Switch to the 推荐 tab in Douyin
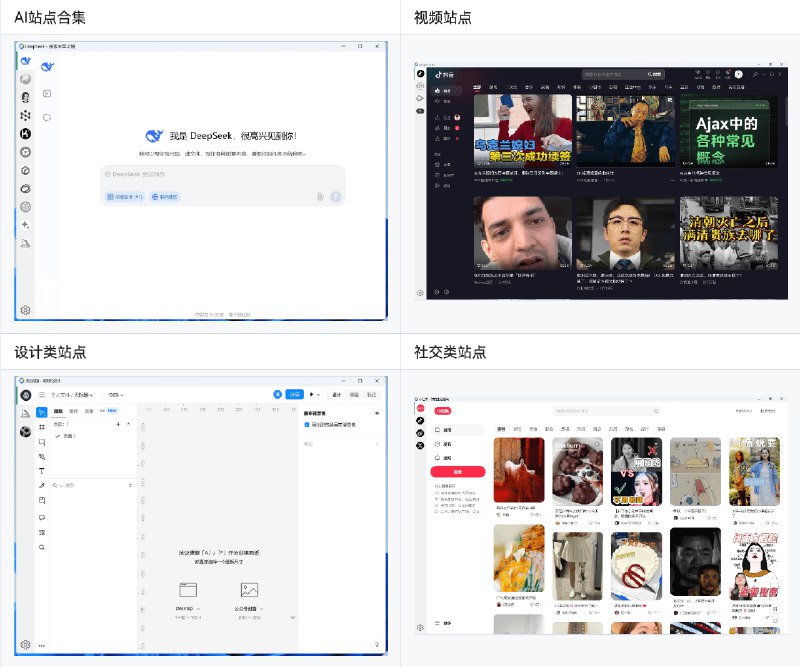 tap(478, 86)
